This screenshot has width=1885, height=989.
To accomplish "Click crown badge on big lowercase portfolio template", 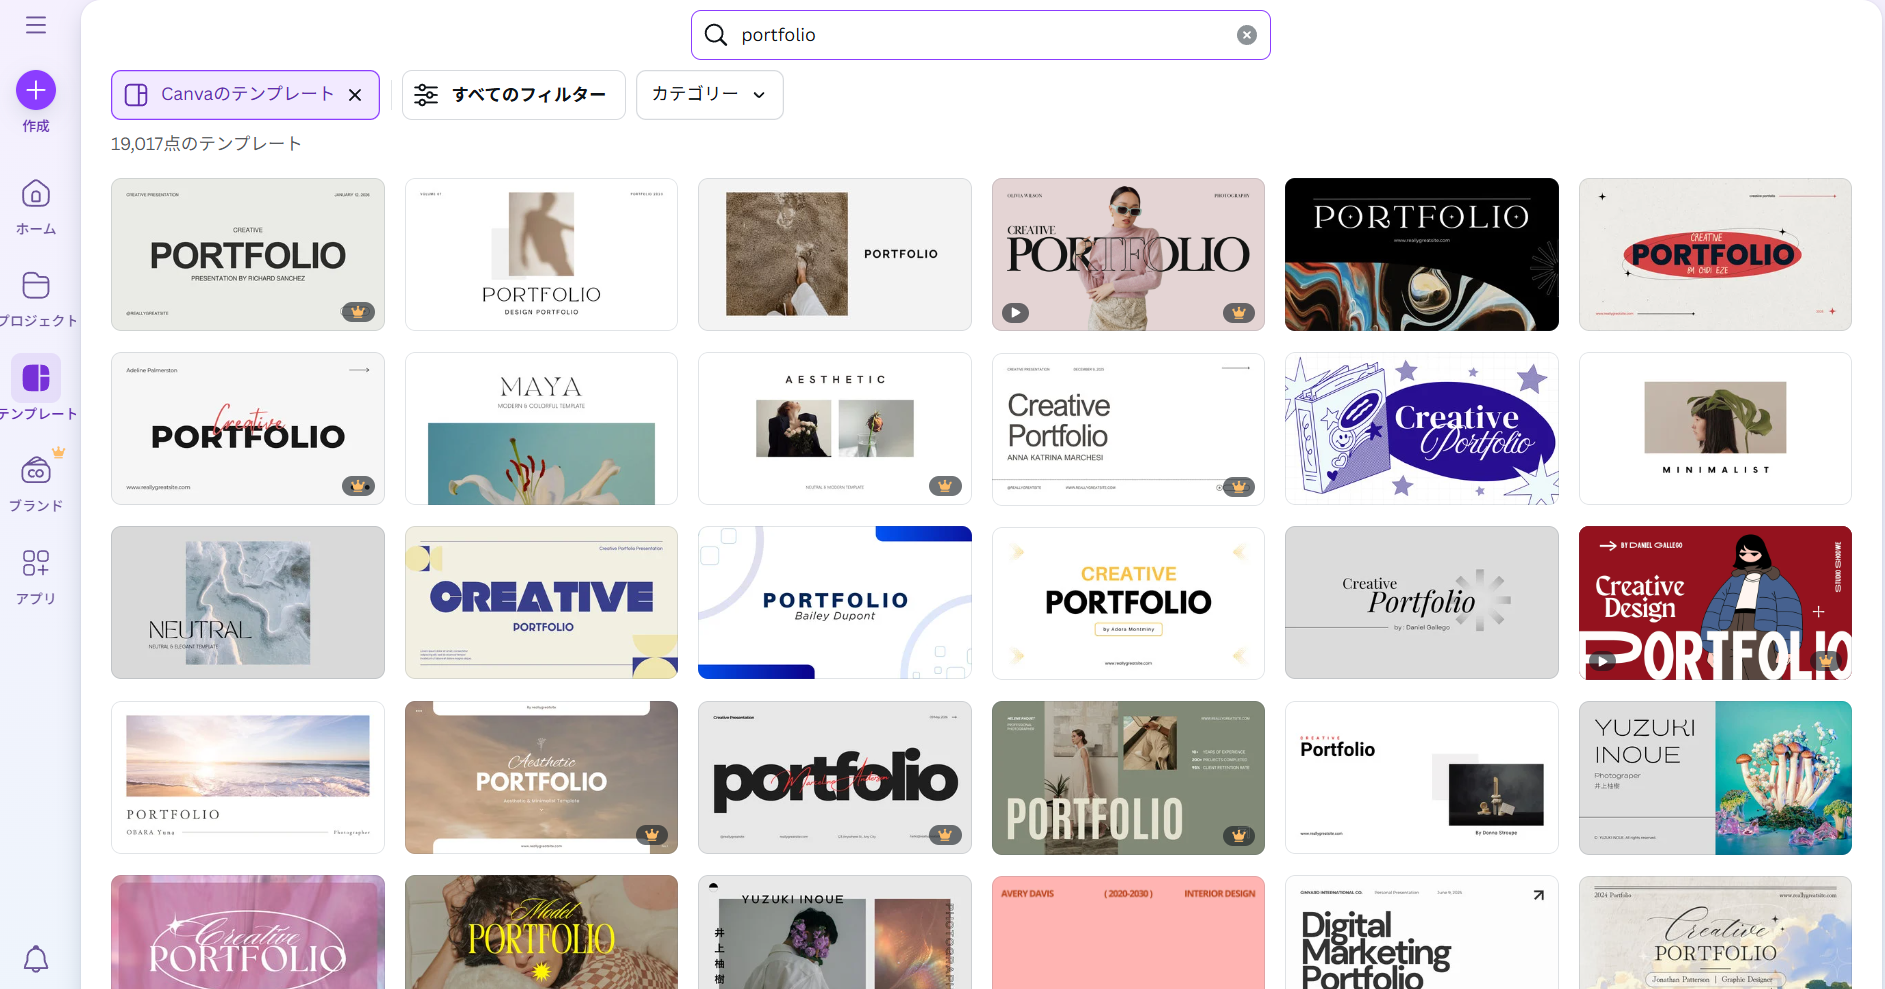I will pyautogui.click(x=945, y=835).
